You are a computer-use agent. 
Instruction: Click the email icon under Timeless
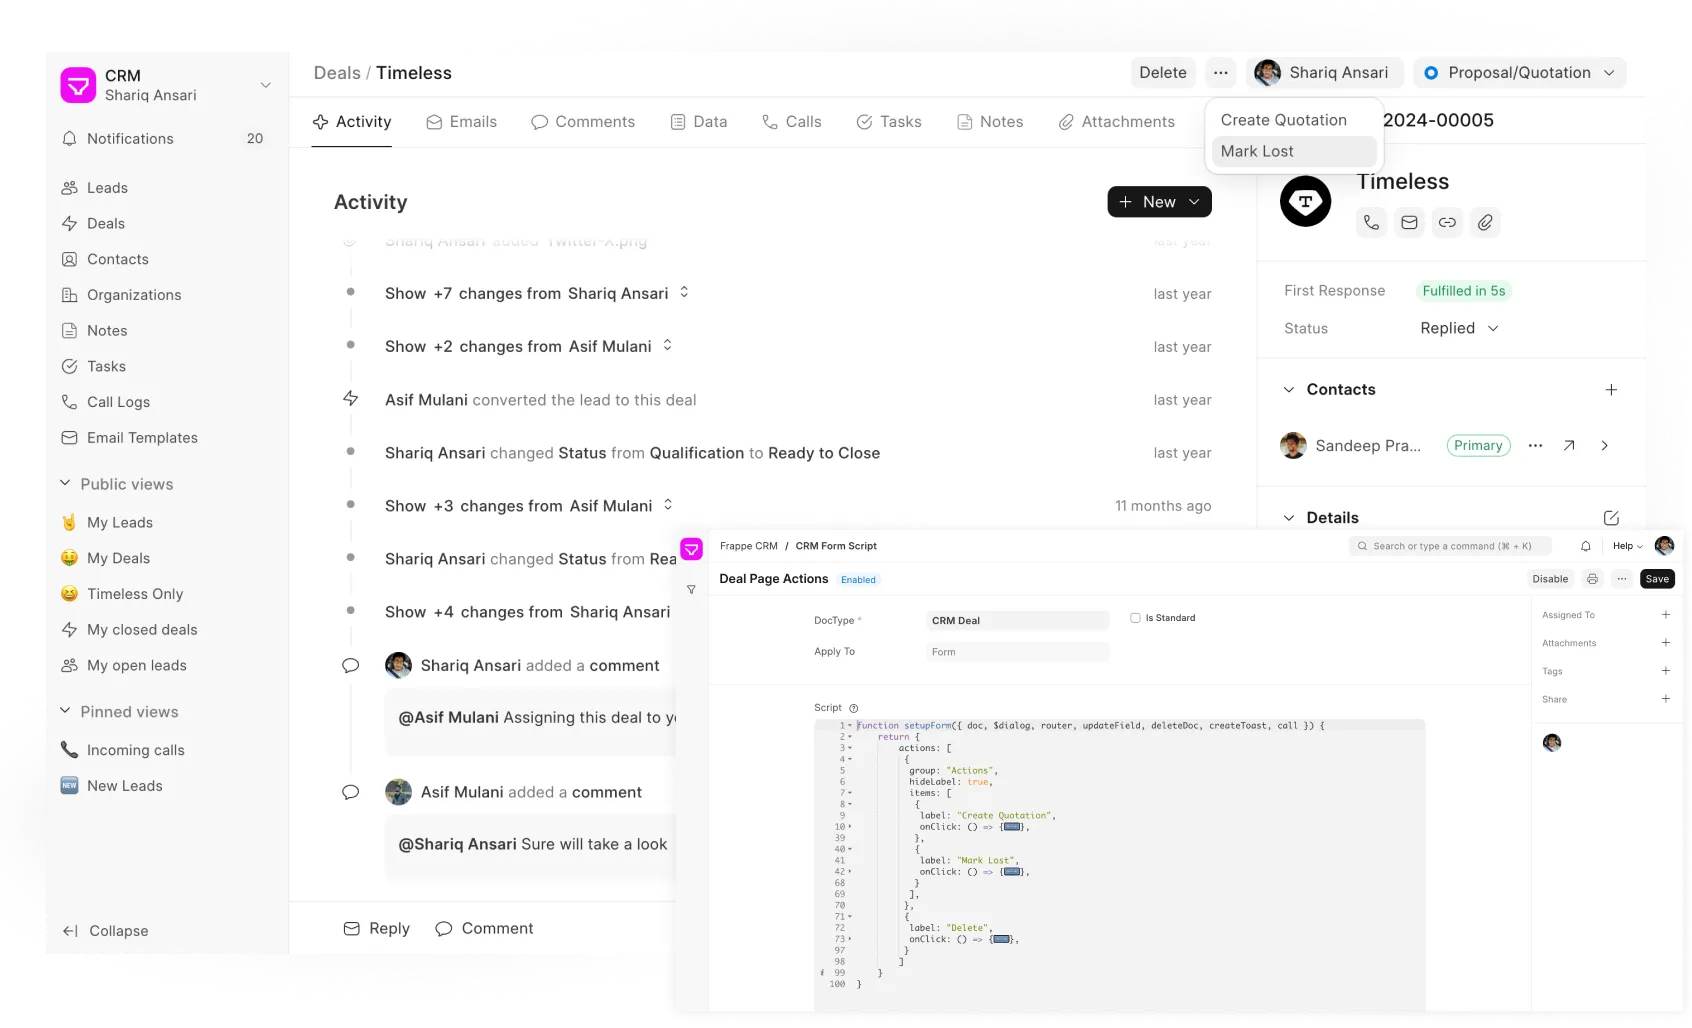click(x=1409, y=222)
